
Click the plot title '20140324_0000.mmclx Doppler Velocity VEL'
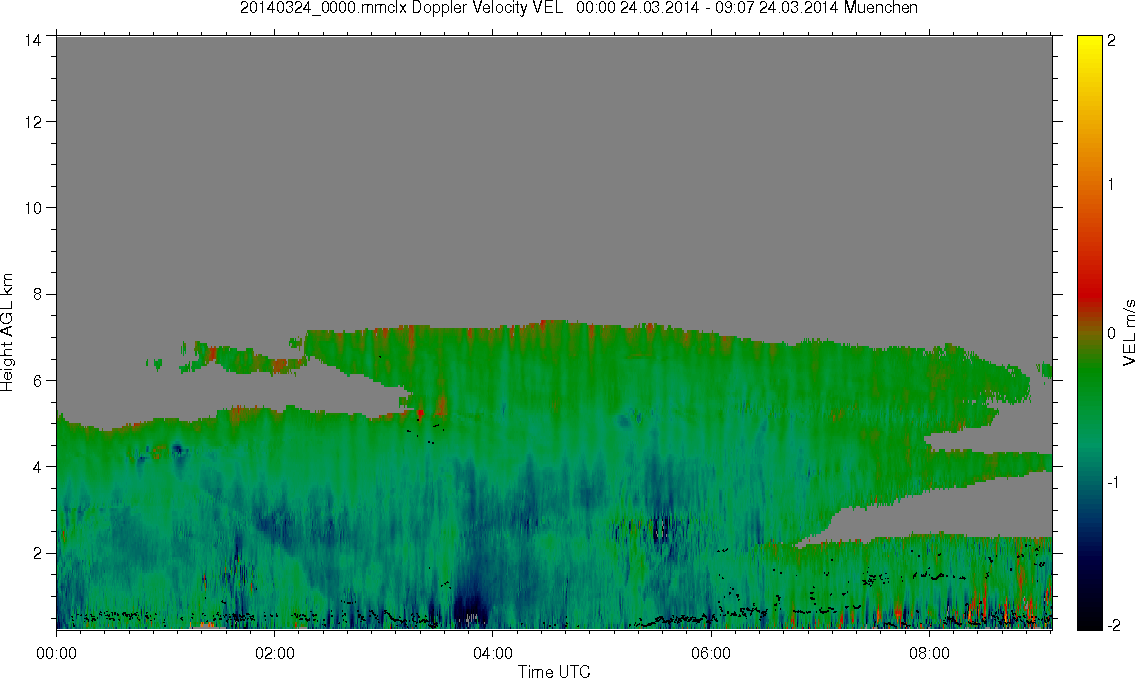tap(401, 8)
